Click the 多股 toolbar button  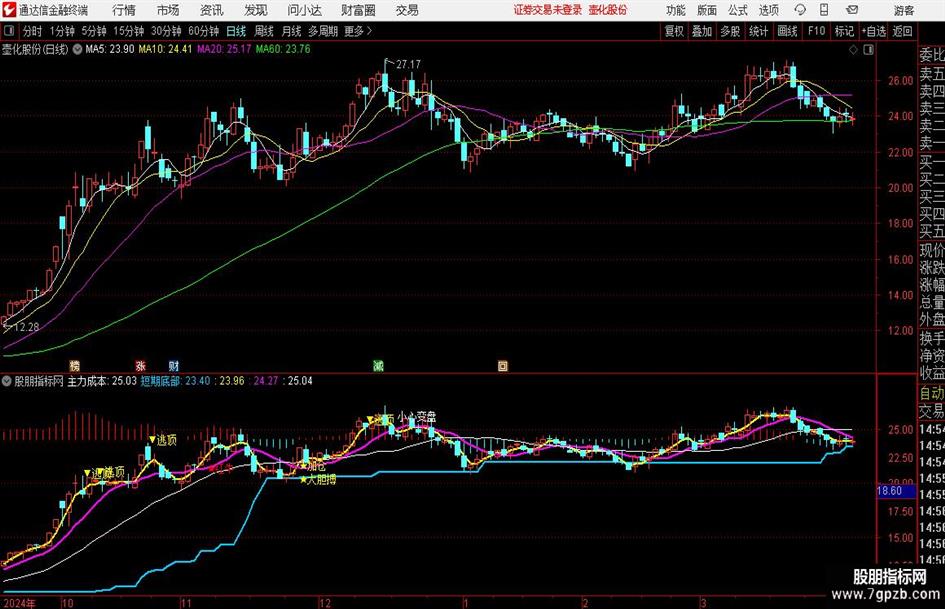coord(730,31)
